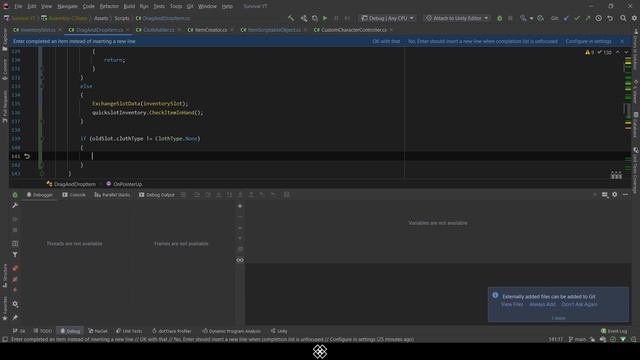Click the add watch plus icon
Viewport: 640px width, 360px height.
coord(240,206)
